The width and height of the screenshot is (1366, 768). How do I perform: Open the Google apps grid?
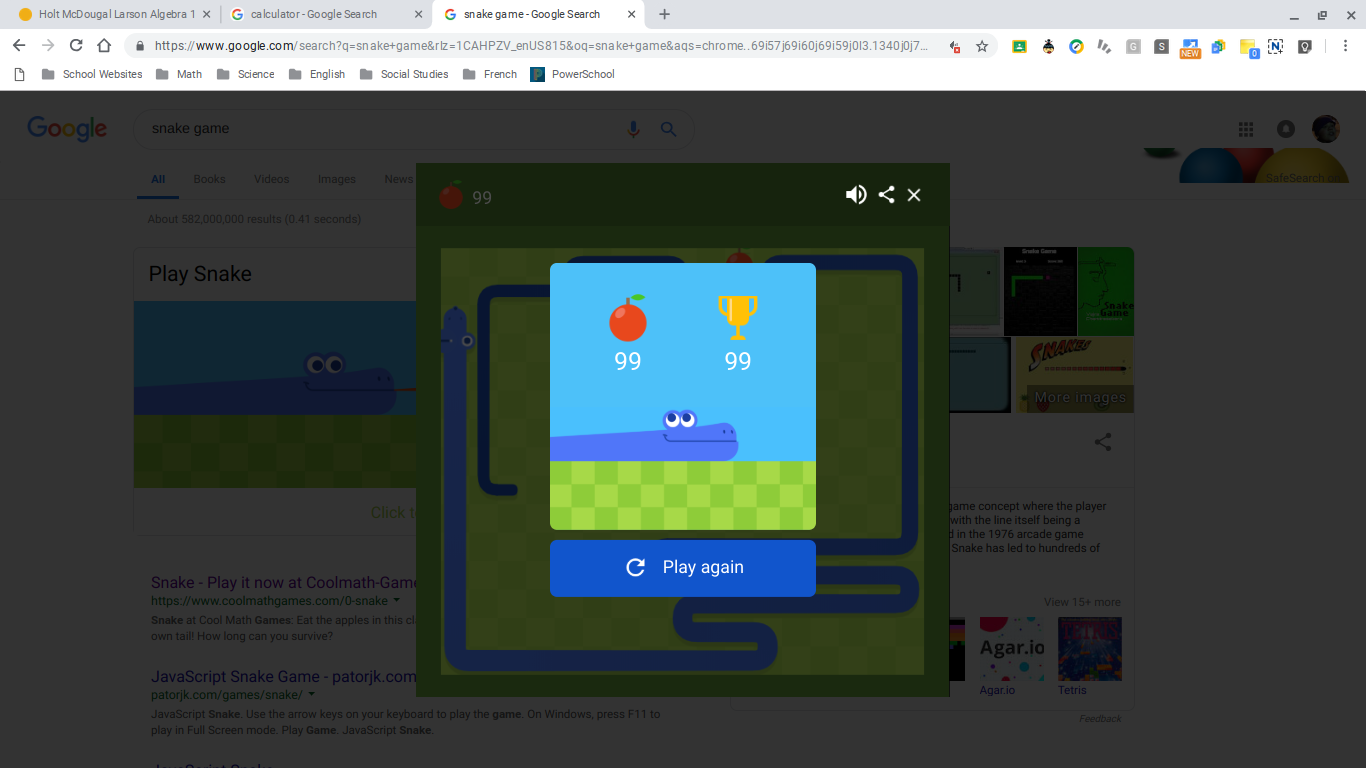(x=1246, y=129)
